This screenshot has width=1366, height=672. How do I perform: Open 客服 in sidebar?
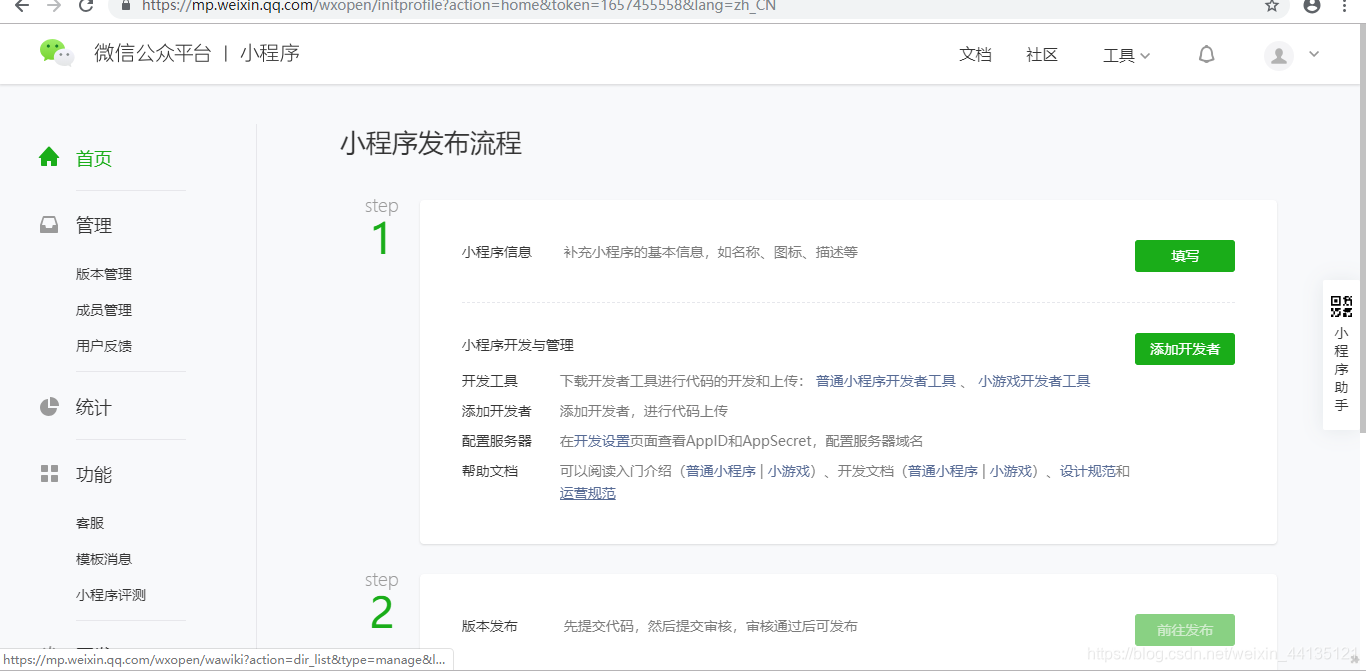[x=90, y=523]
